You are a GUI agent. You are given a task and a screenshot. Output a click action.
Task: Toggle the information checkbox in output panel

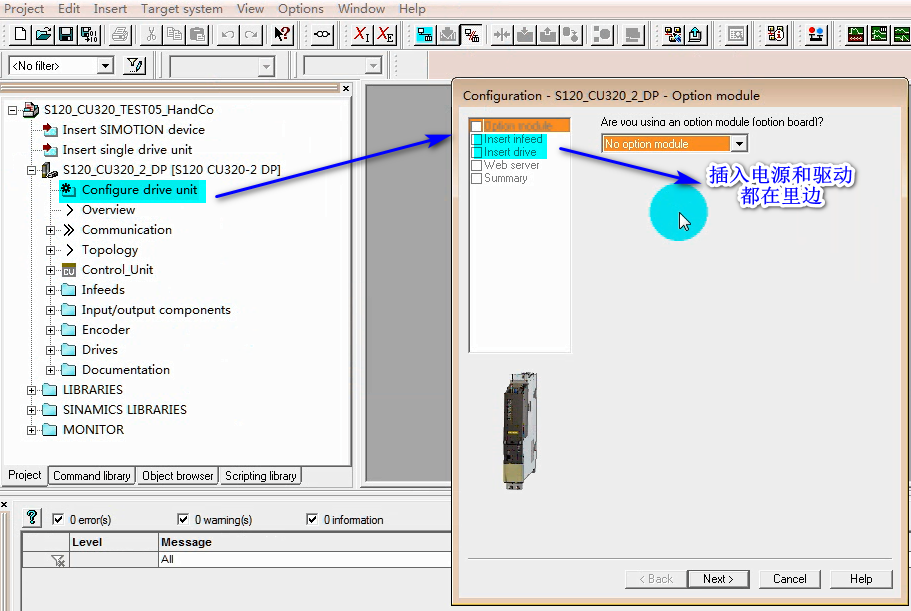tap(313, 520)
